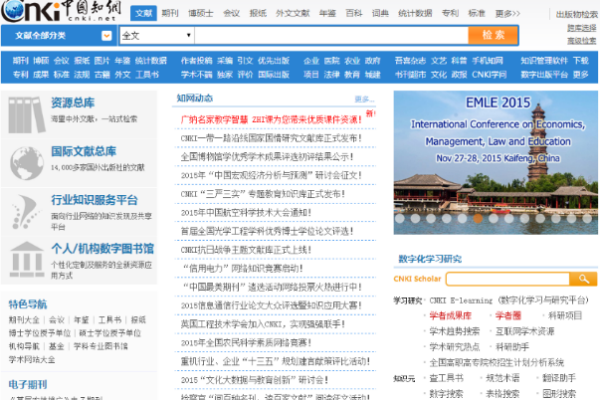Click the CNKI Scholar search field
Image resolution: width=600 pixels, height=400 pixels.
pyautogui.click(x=507, y=279)
